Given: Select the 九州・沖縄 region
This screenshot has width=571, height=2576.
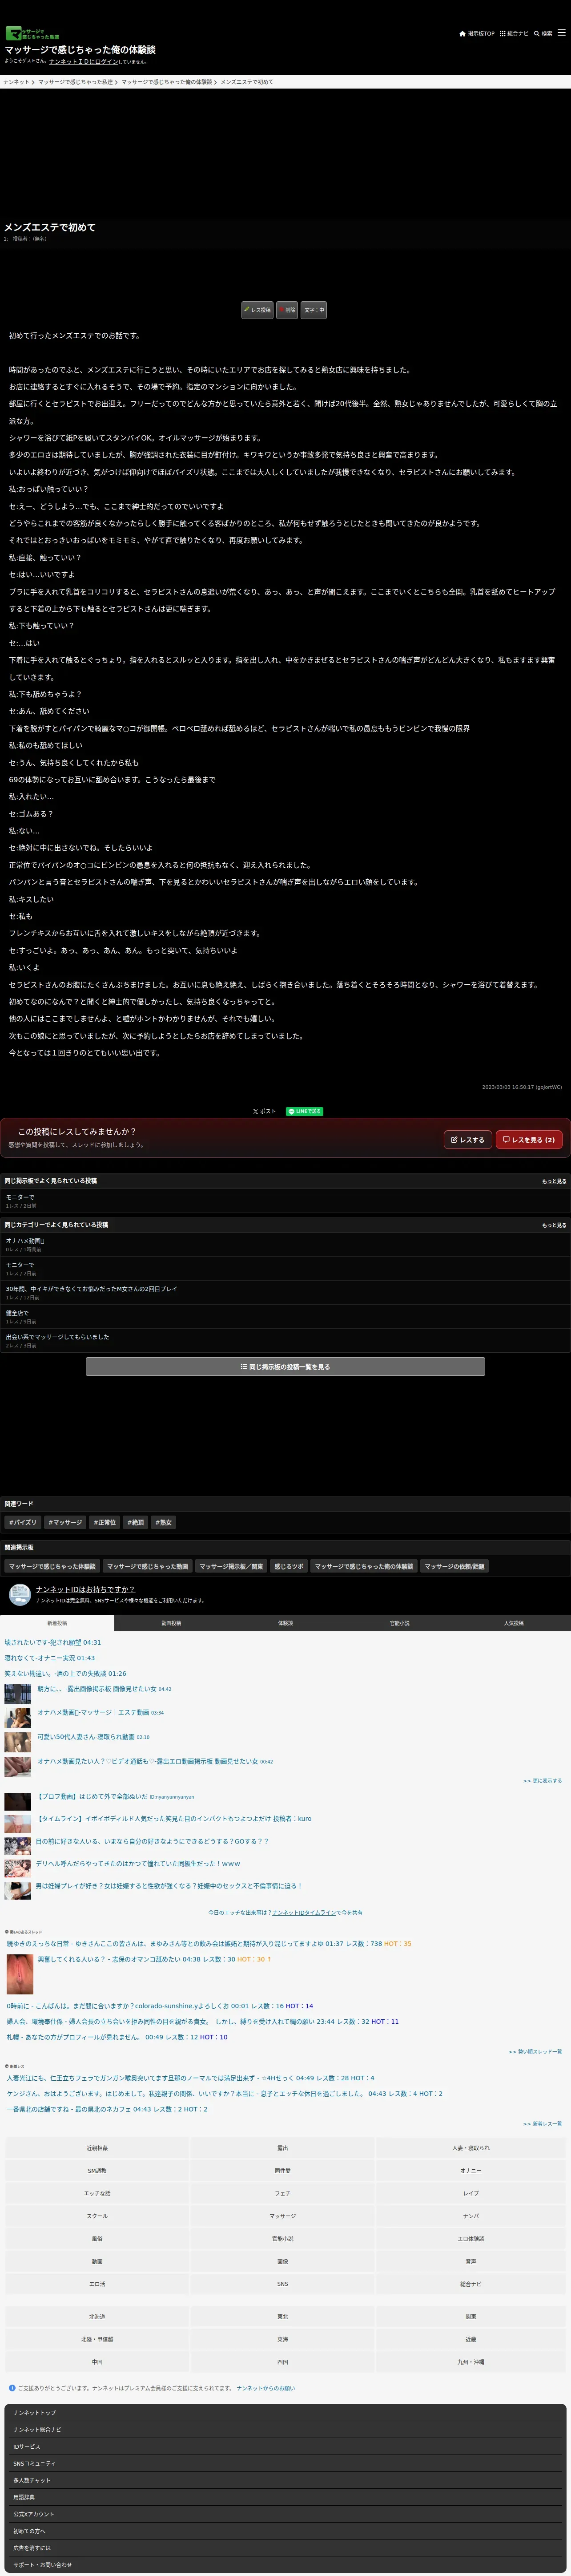Looking at the screenshot, I should pyautogui.click(x=471, y=2361).
